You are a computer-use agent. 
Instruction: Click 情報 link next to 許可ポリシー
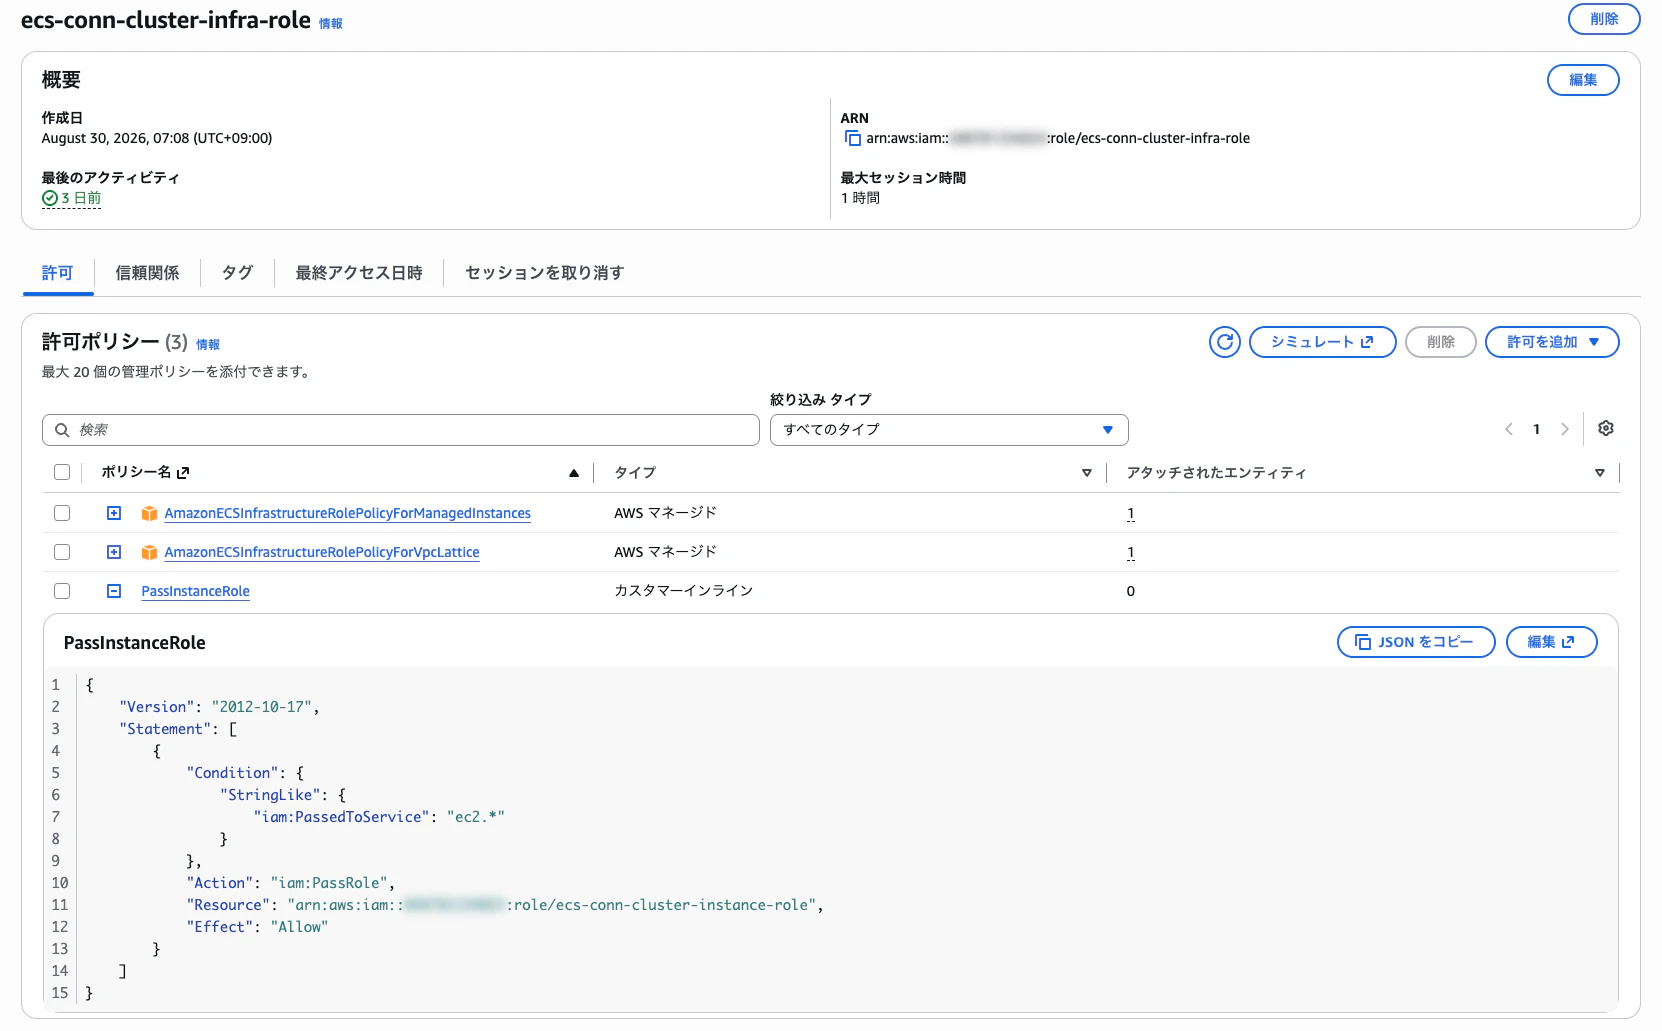pos(208,344)
